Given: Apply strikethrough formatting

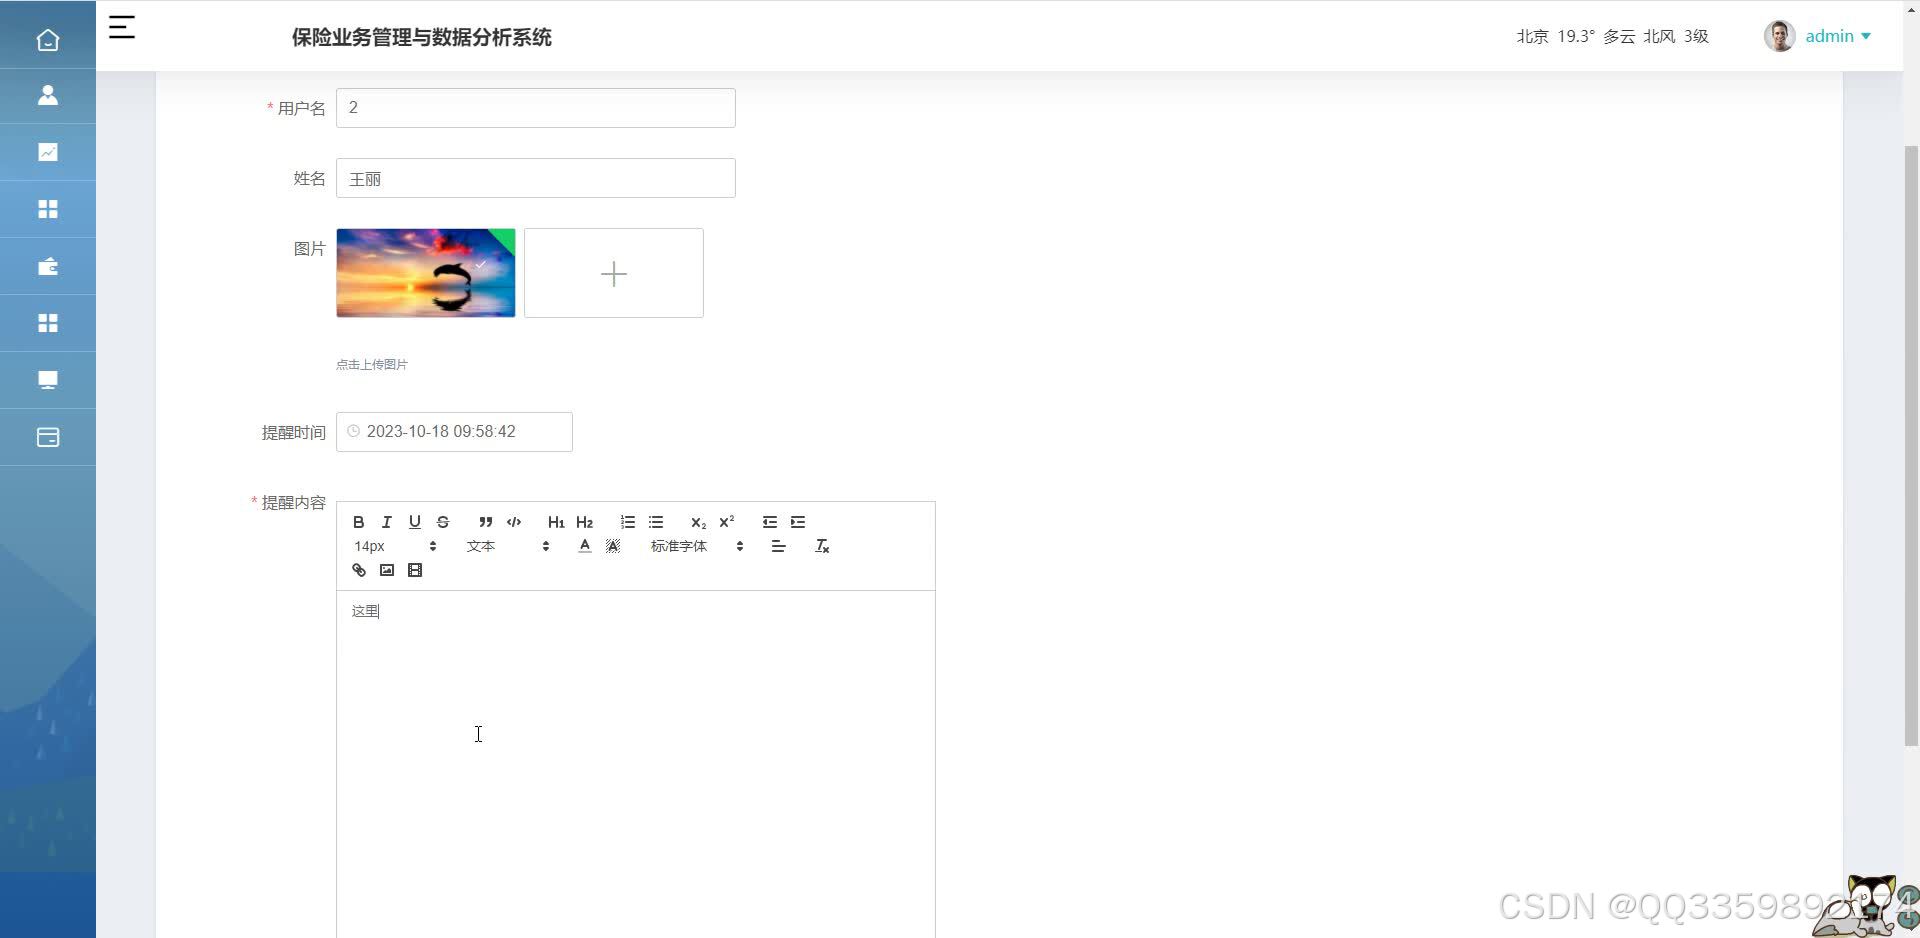Looking at the screenshot, I should click(443, 521).
